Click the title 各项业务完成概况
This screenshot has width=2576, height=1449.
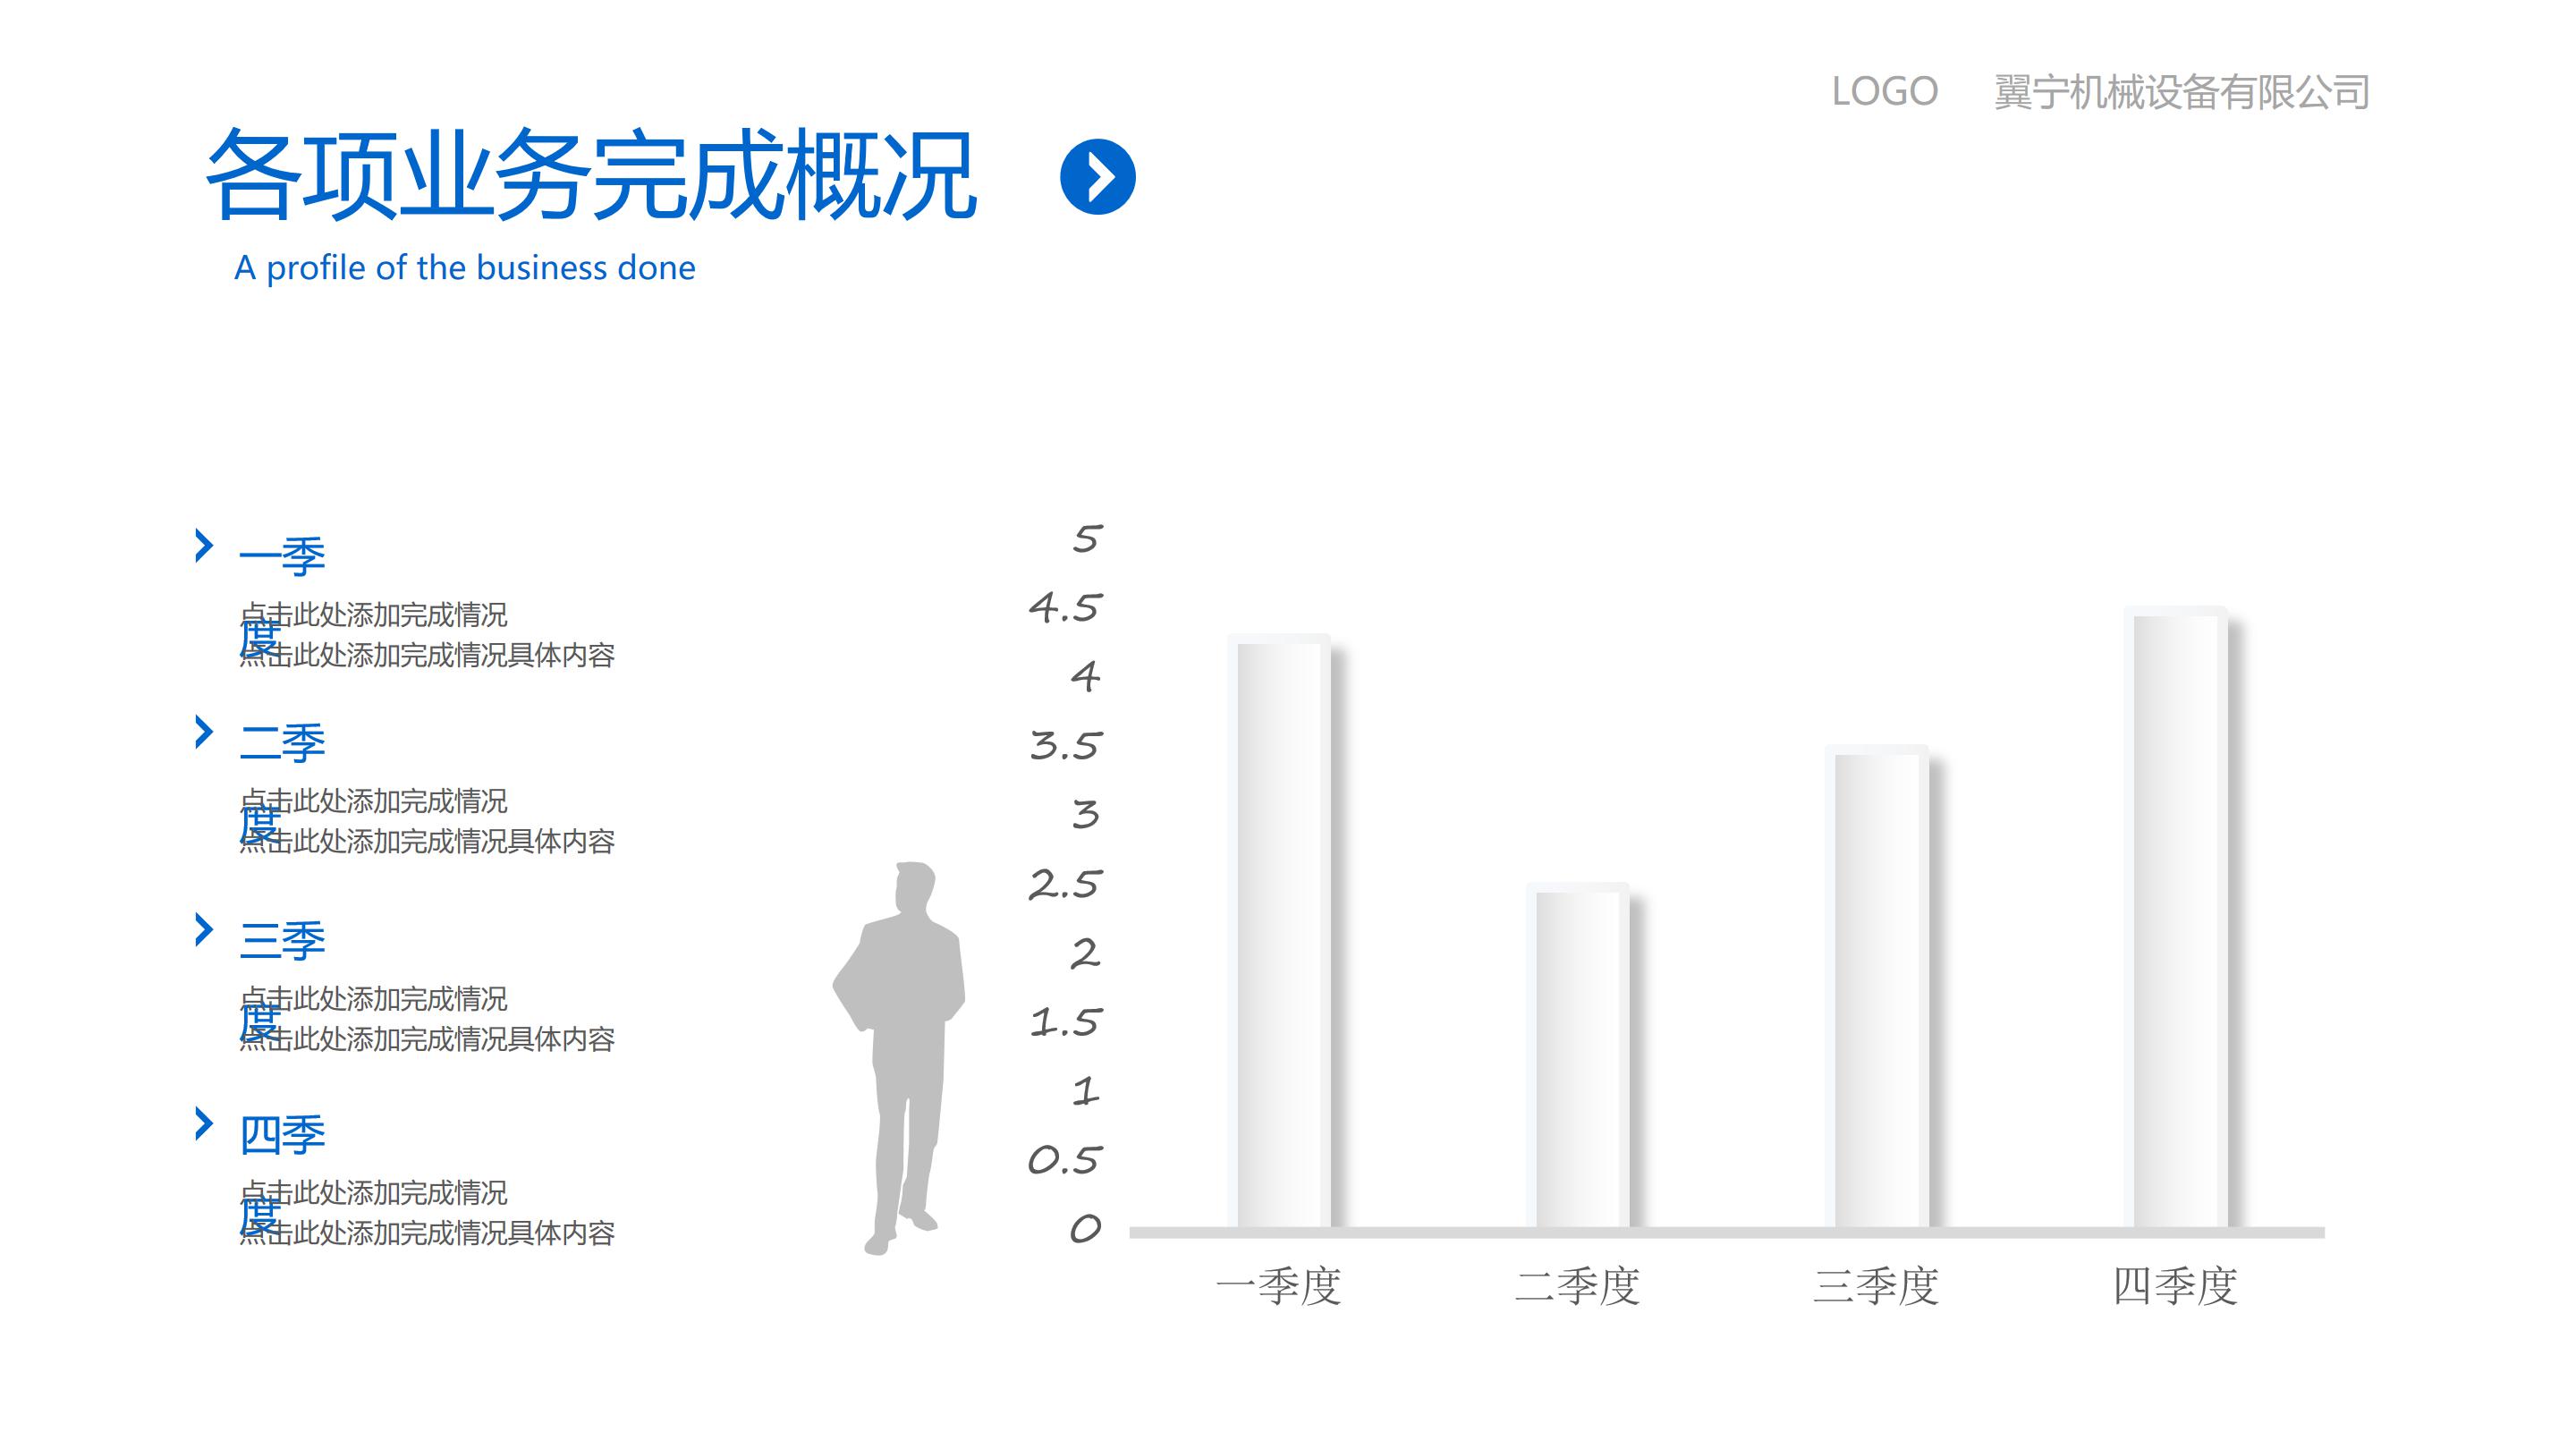point(591,177)
